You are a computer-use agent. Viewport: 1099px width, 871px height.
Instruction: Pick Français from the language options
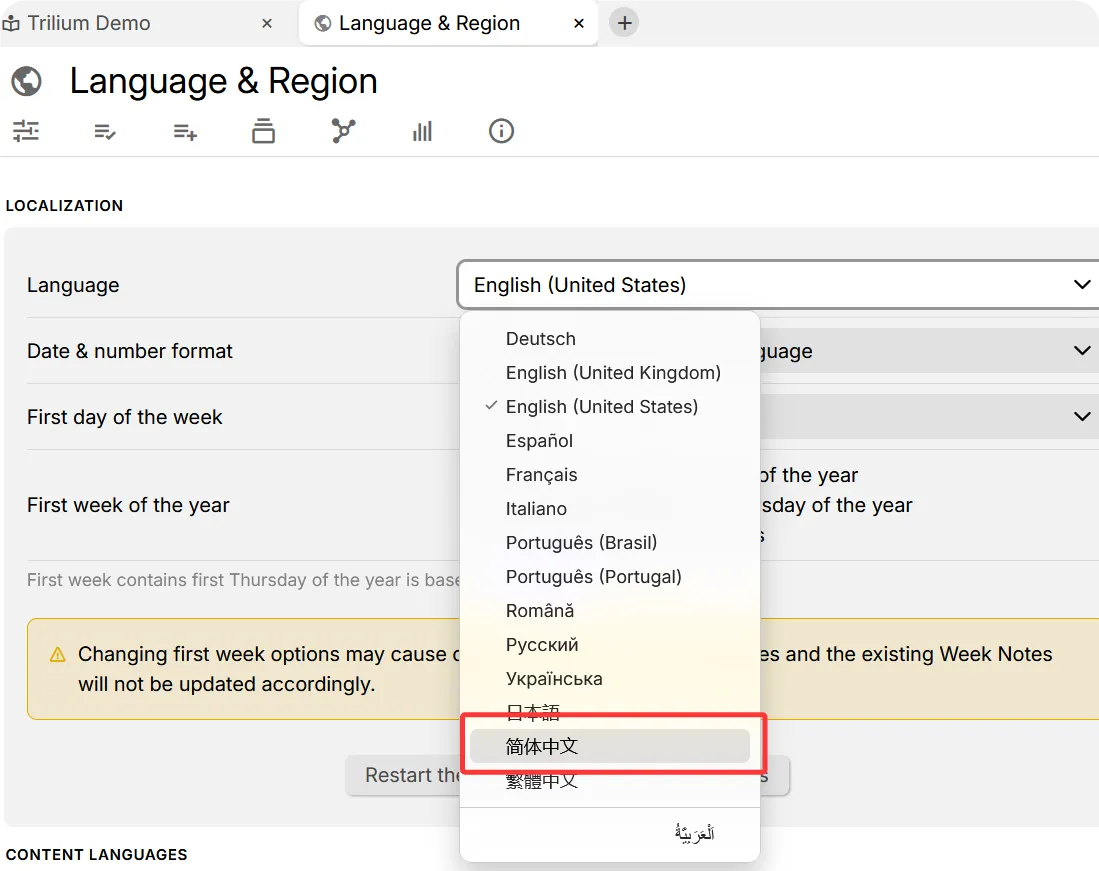541,475
